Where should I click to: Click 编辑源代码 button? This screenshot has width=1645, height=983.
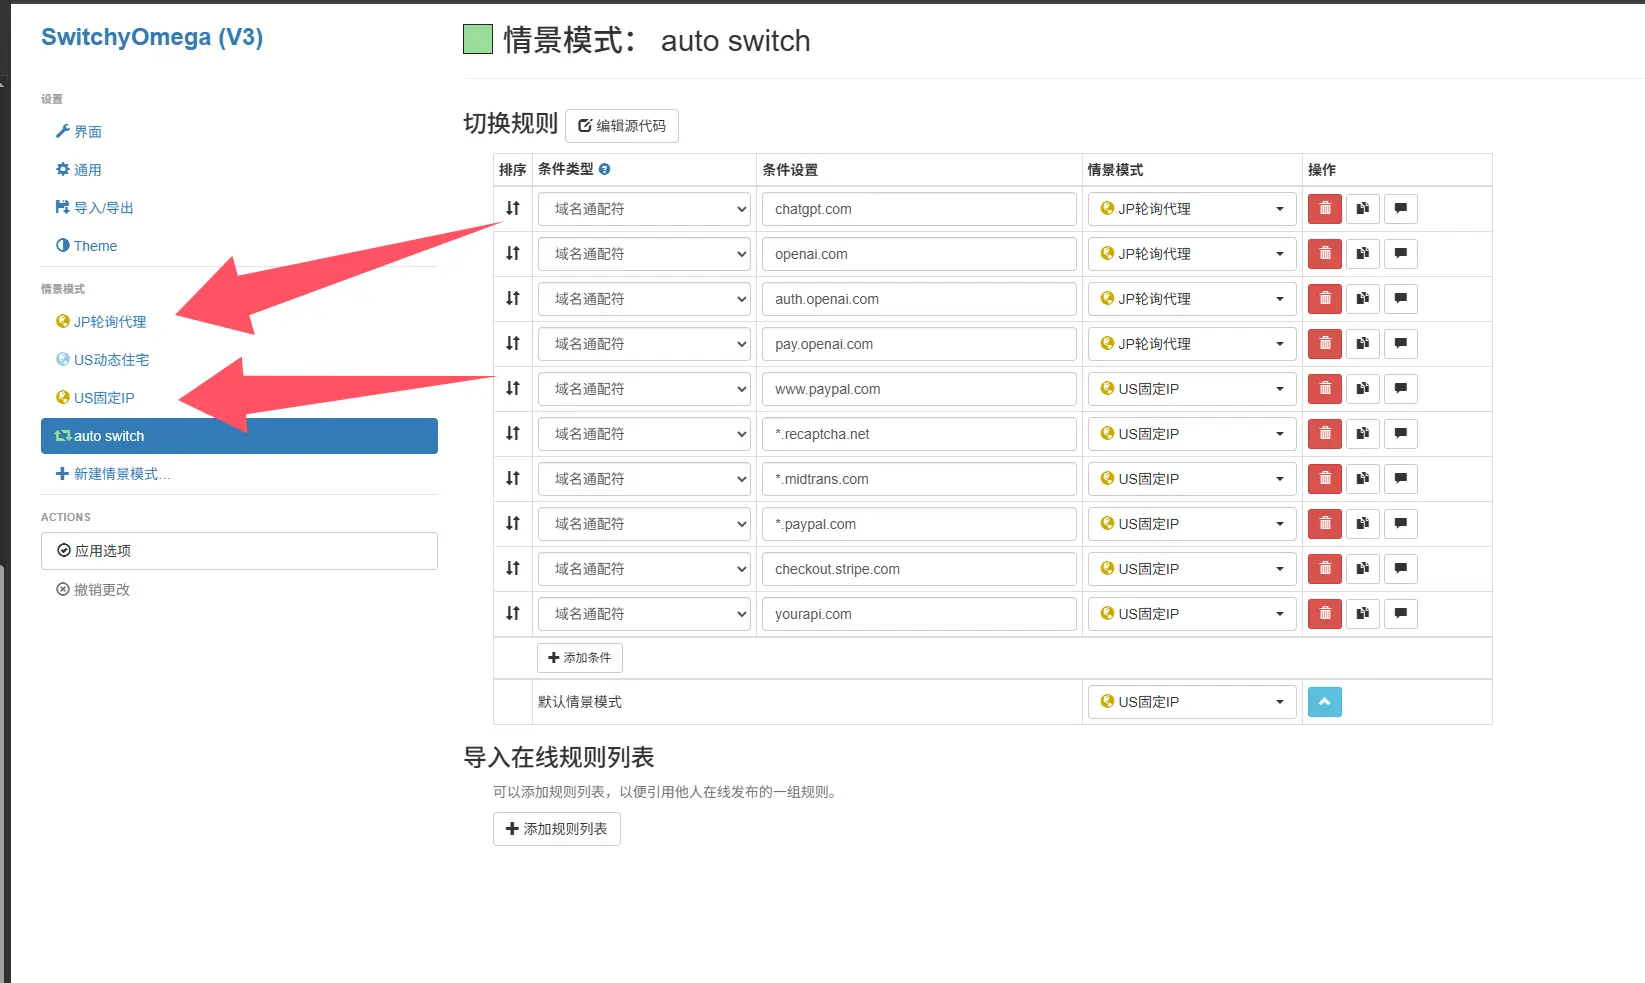tap(622, 126)
